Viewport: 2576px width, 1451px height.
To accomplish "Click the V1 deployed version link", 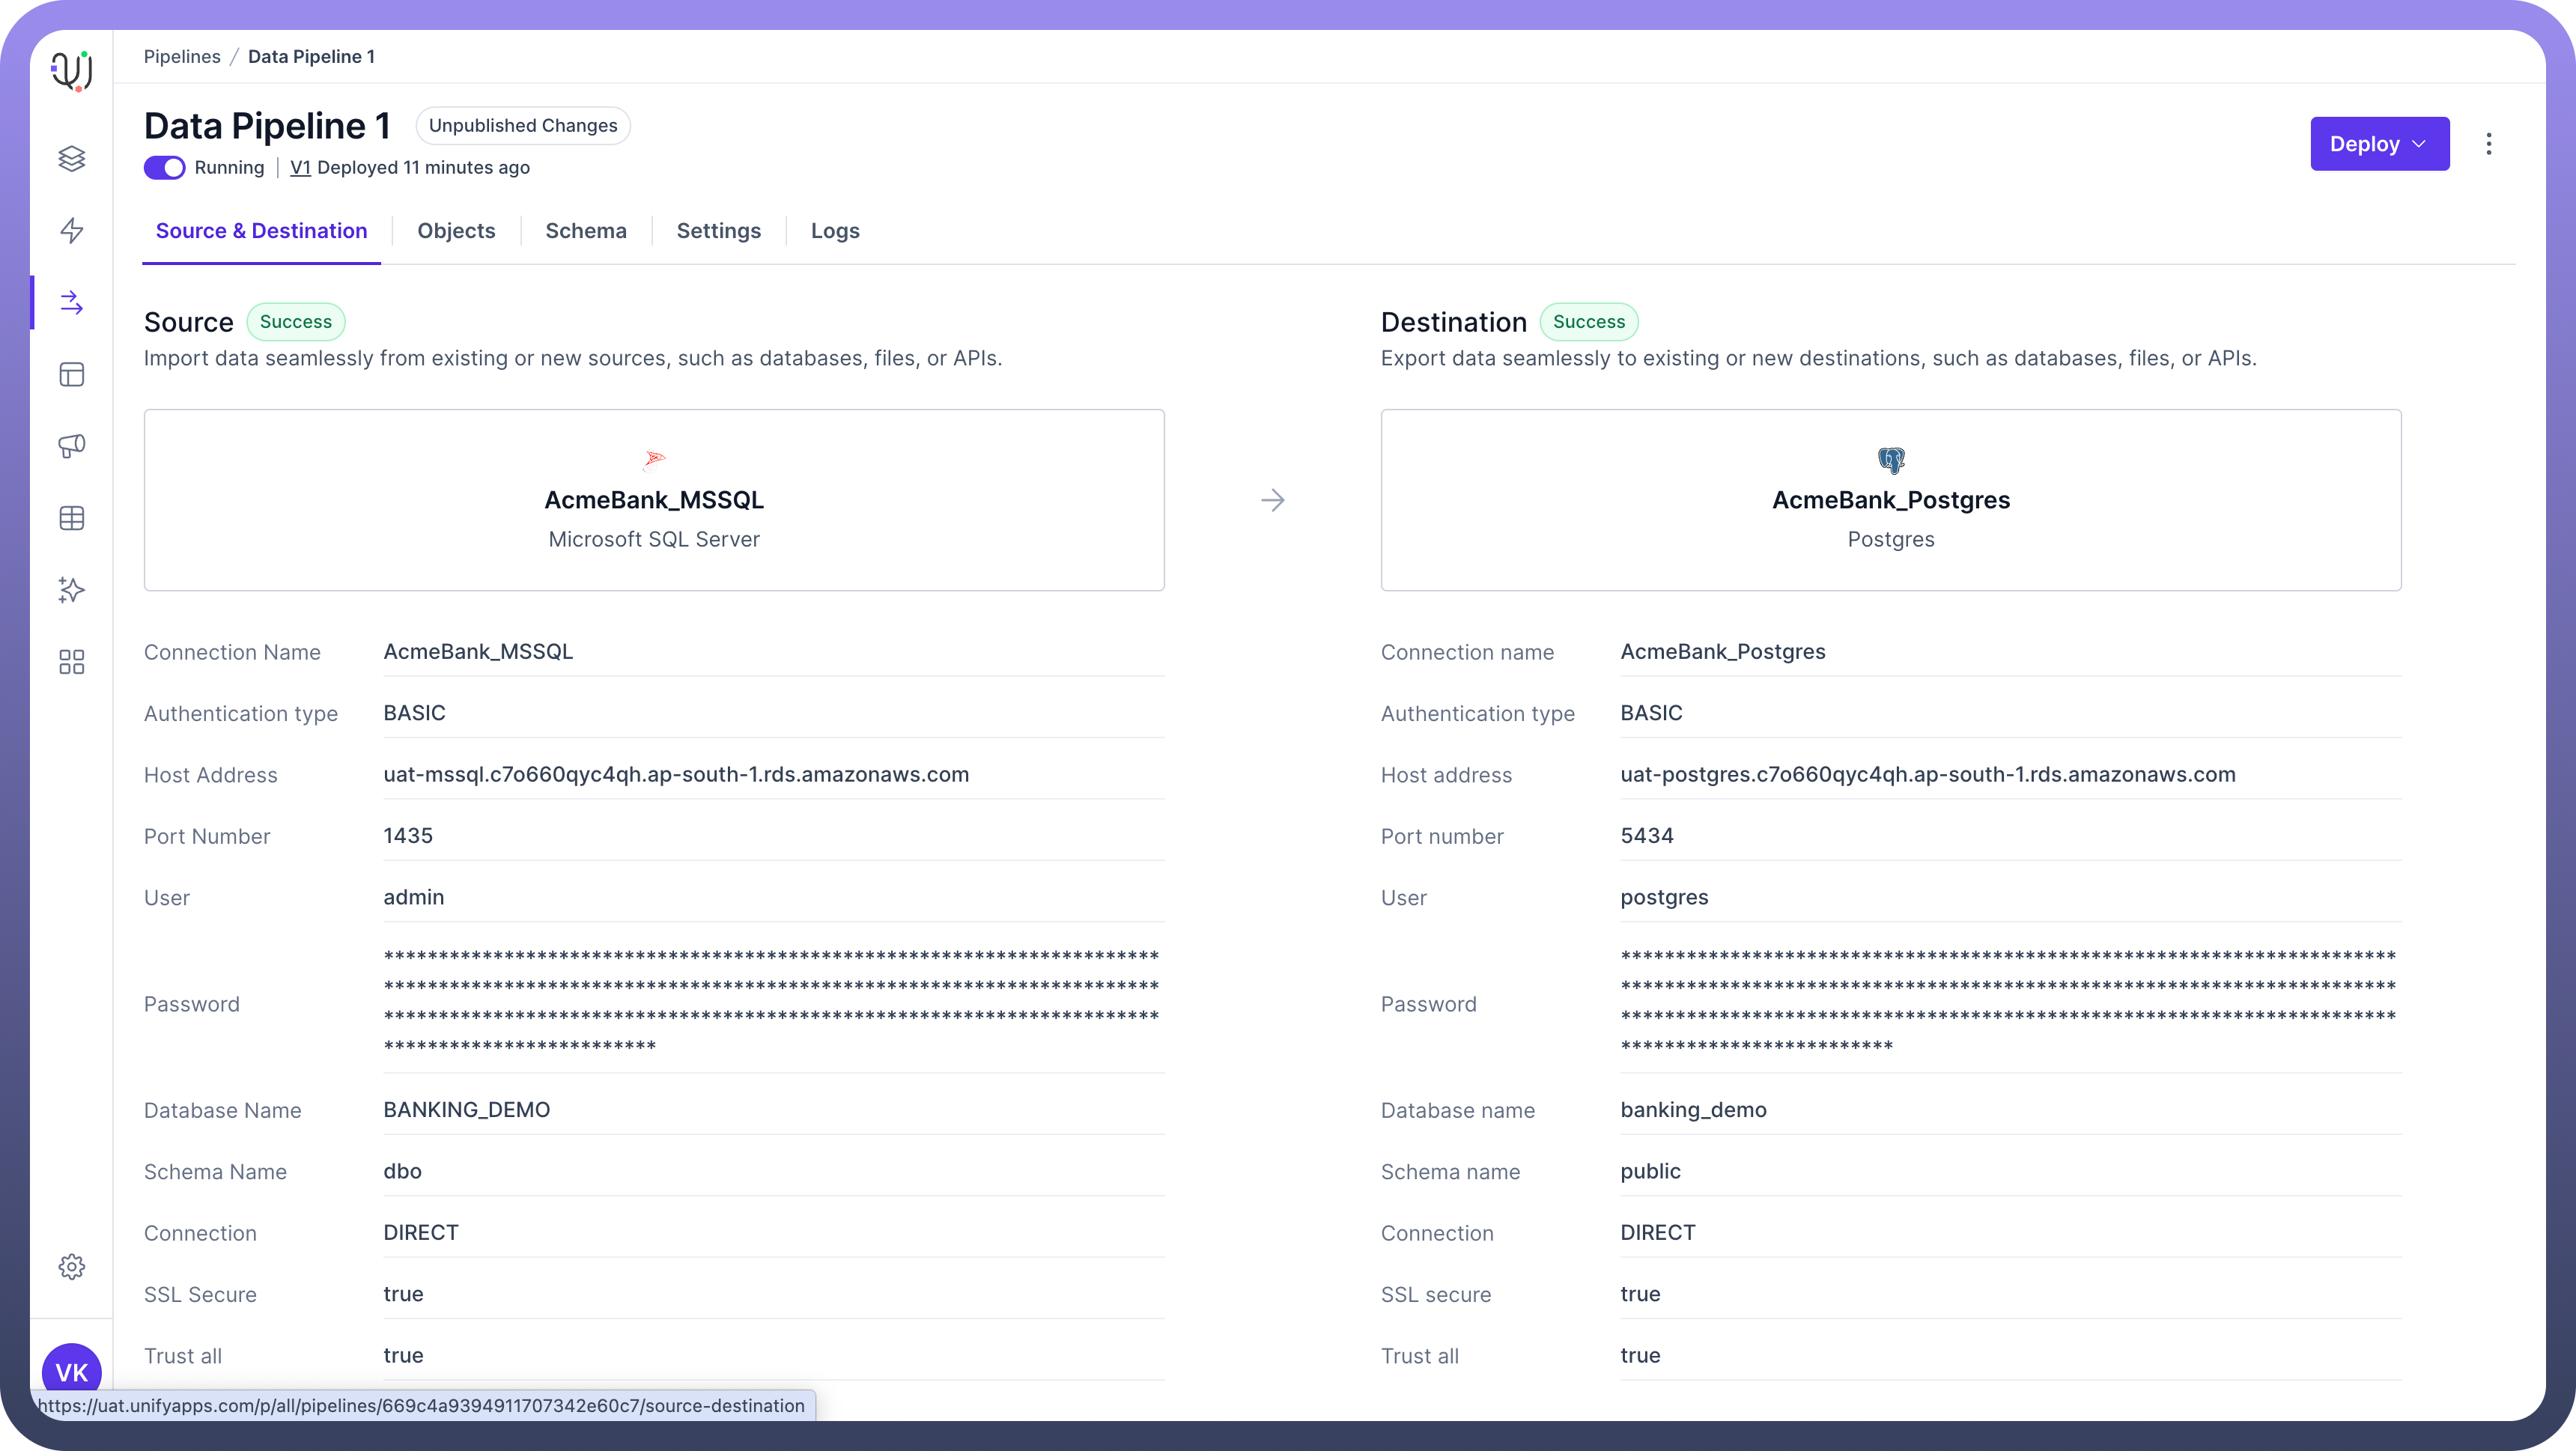I will (x=300, y=168).
